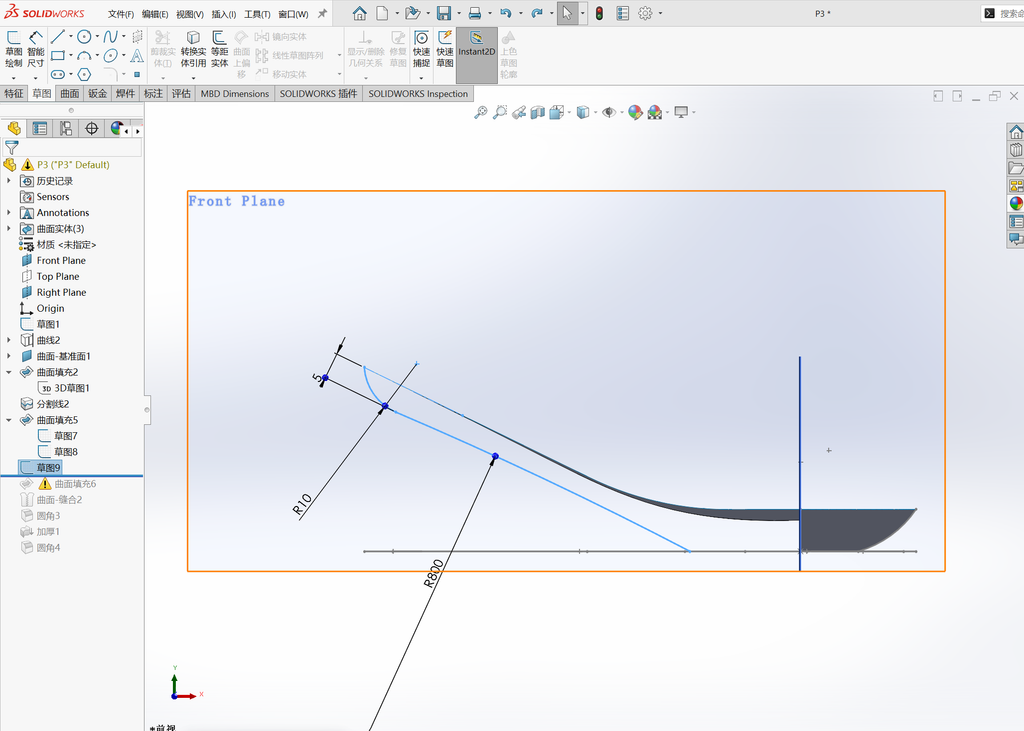Switch to the SOLIDWORKS Inspection tab

(418, 93)
